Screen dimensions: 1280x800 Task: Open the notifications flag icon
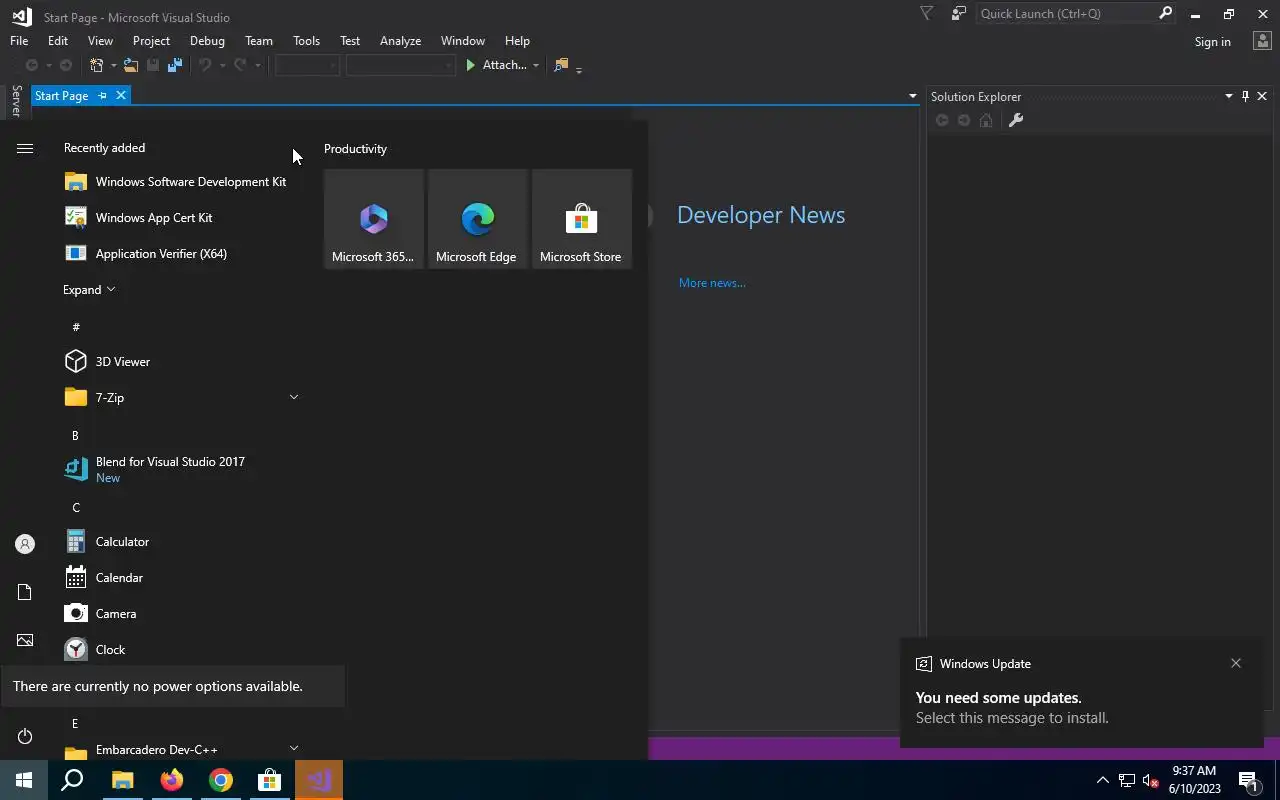click(926, 14)
